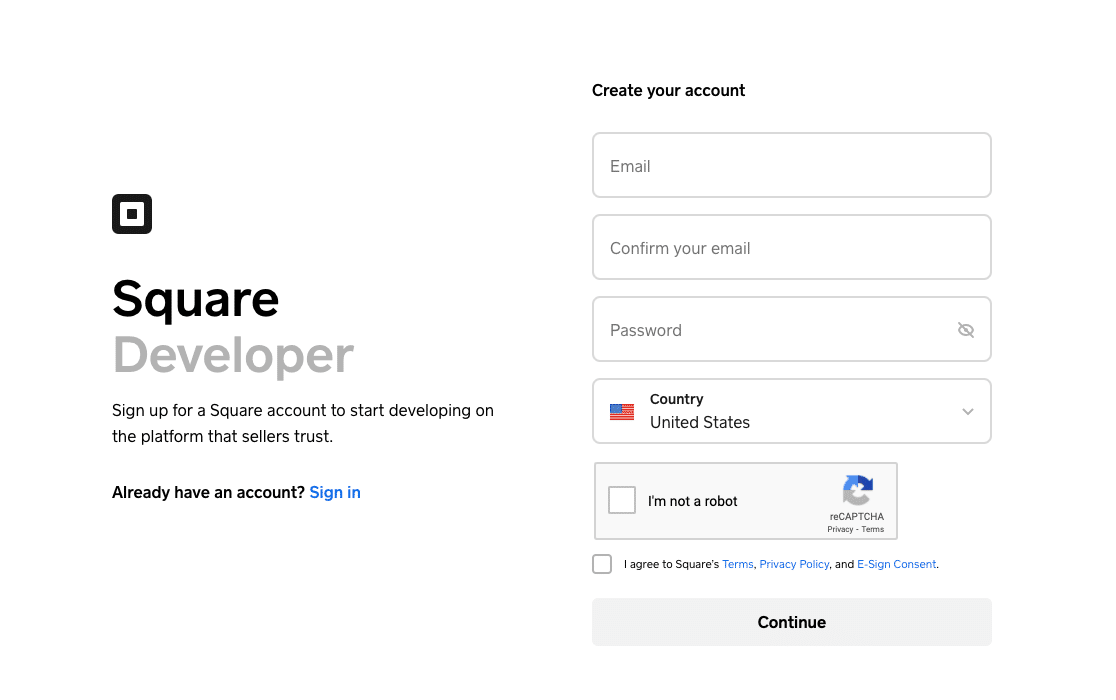Viewport: 1116px width, 700px height.
Task: Toggle password visibility eye icon
Action: [966, 330]
